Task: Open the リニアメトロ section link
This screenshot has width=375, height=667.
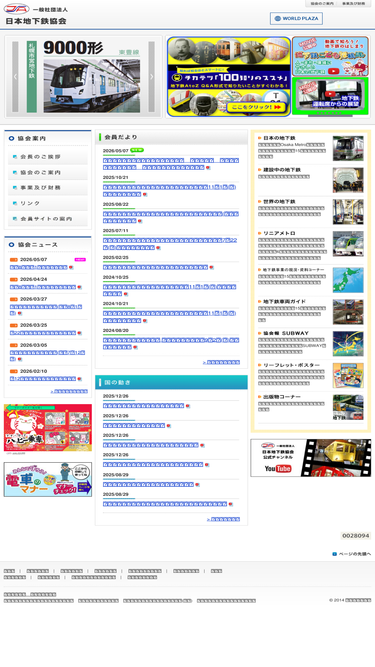Action: click(x=279, y=233)
